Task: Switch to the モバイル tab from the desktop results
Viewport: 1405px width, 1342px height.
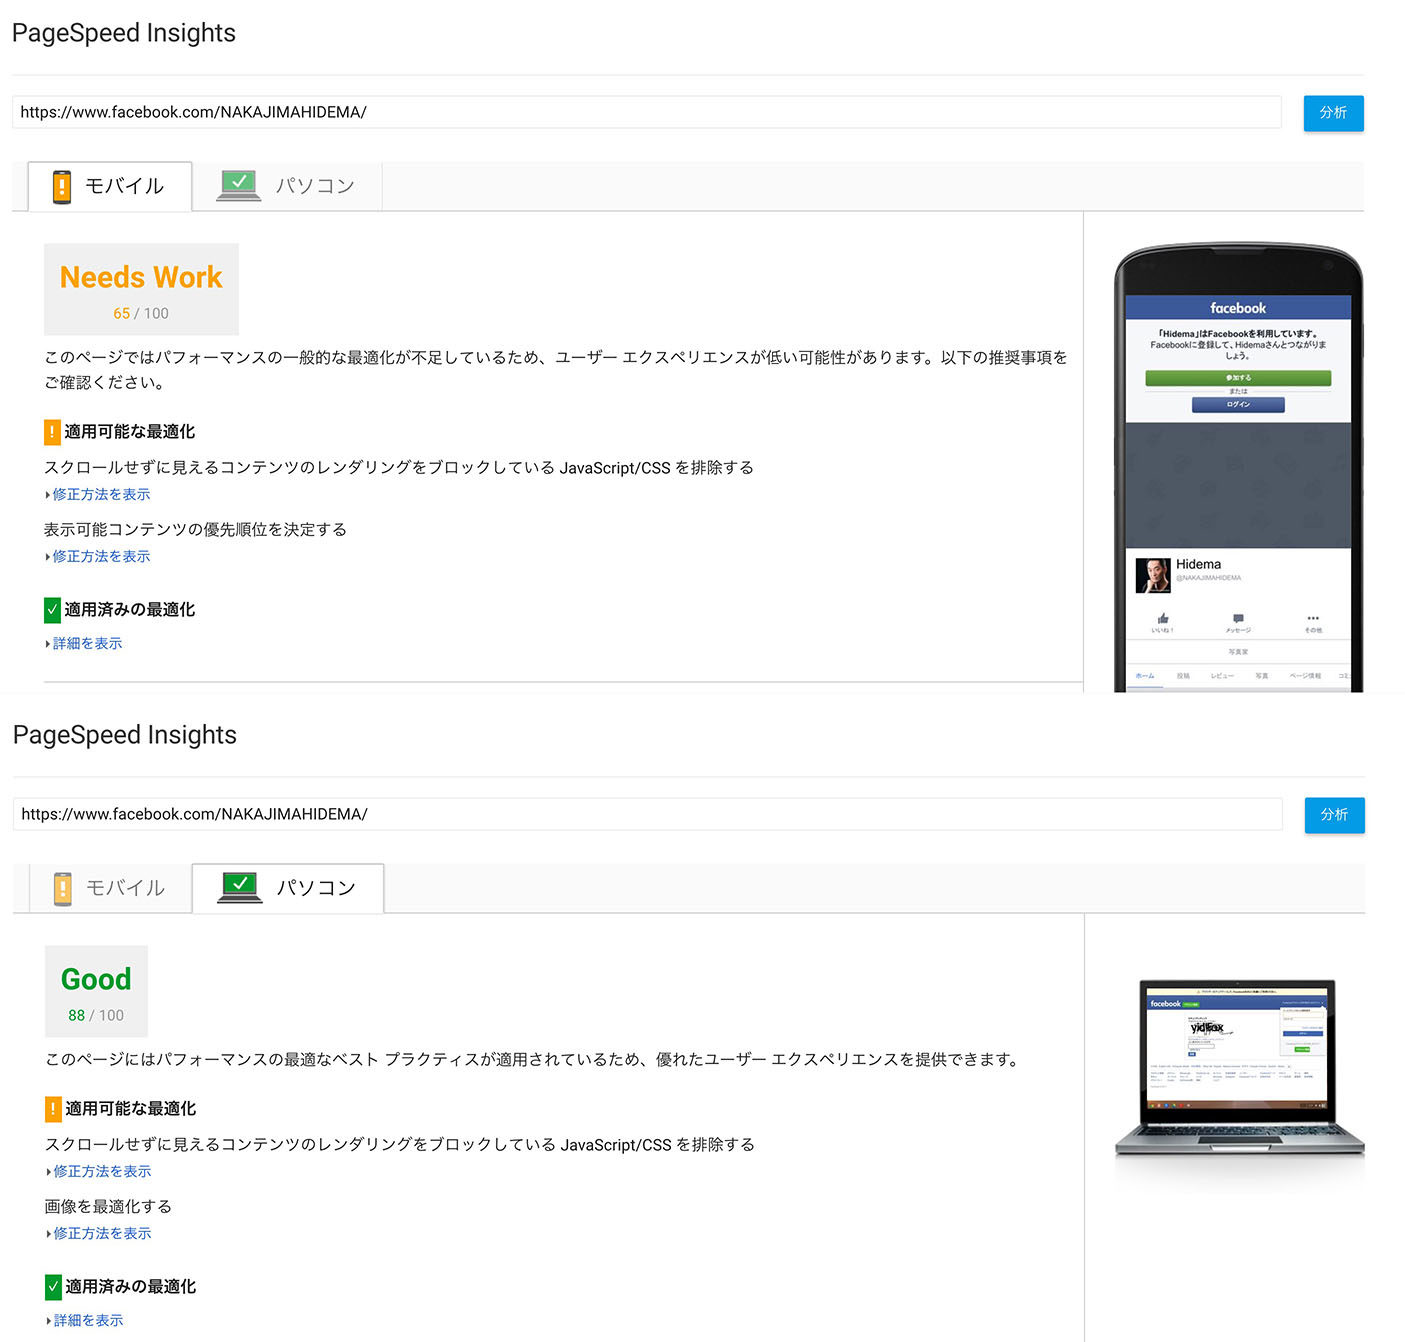Action: click(x=110, y=888)
